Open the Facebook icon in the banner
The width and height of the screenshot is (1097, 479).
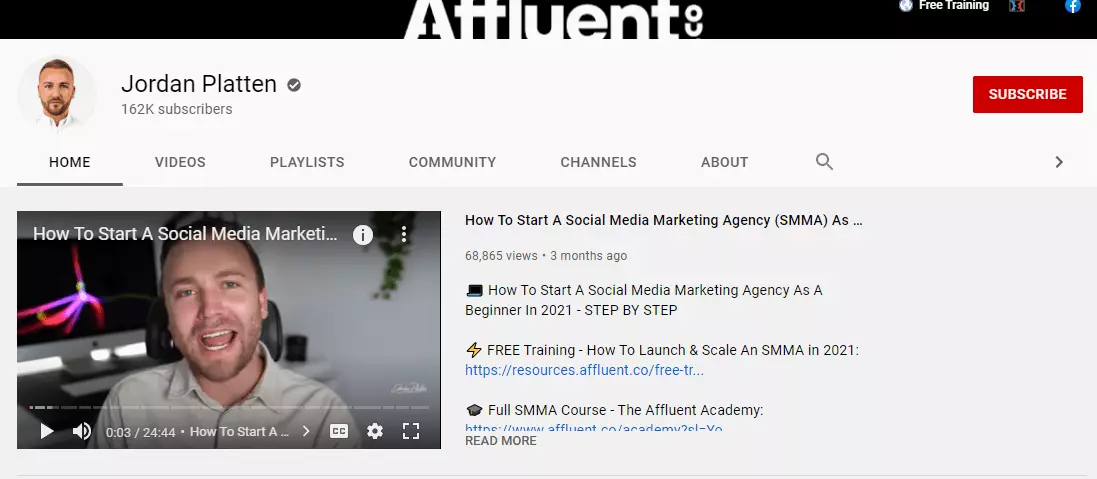1073,6
